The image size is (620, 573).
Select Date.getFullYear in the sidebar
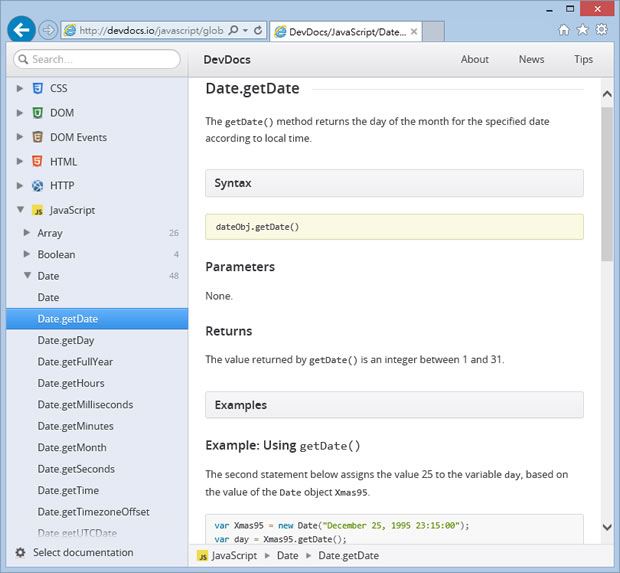75,362
